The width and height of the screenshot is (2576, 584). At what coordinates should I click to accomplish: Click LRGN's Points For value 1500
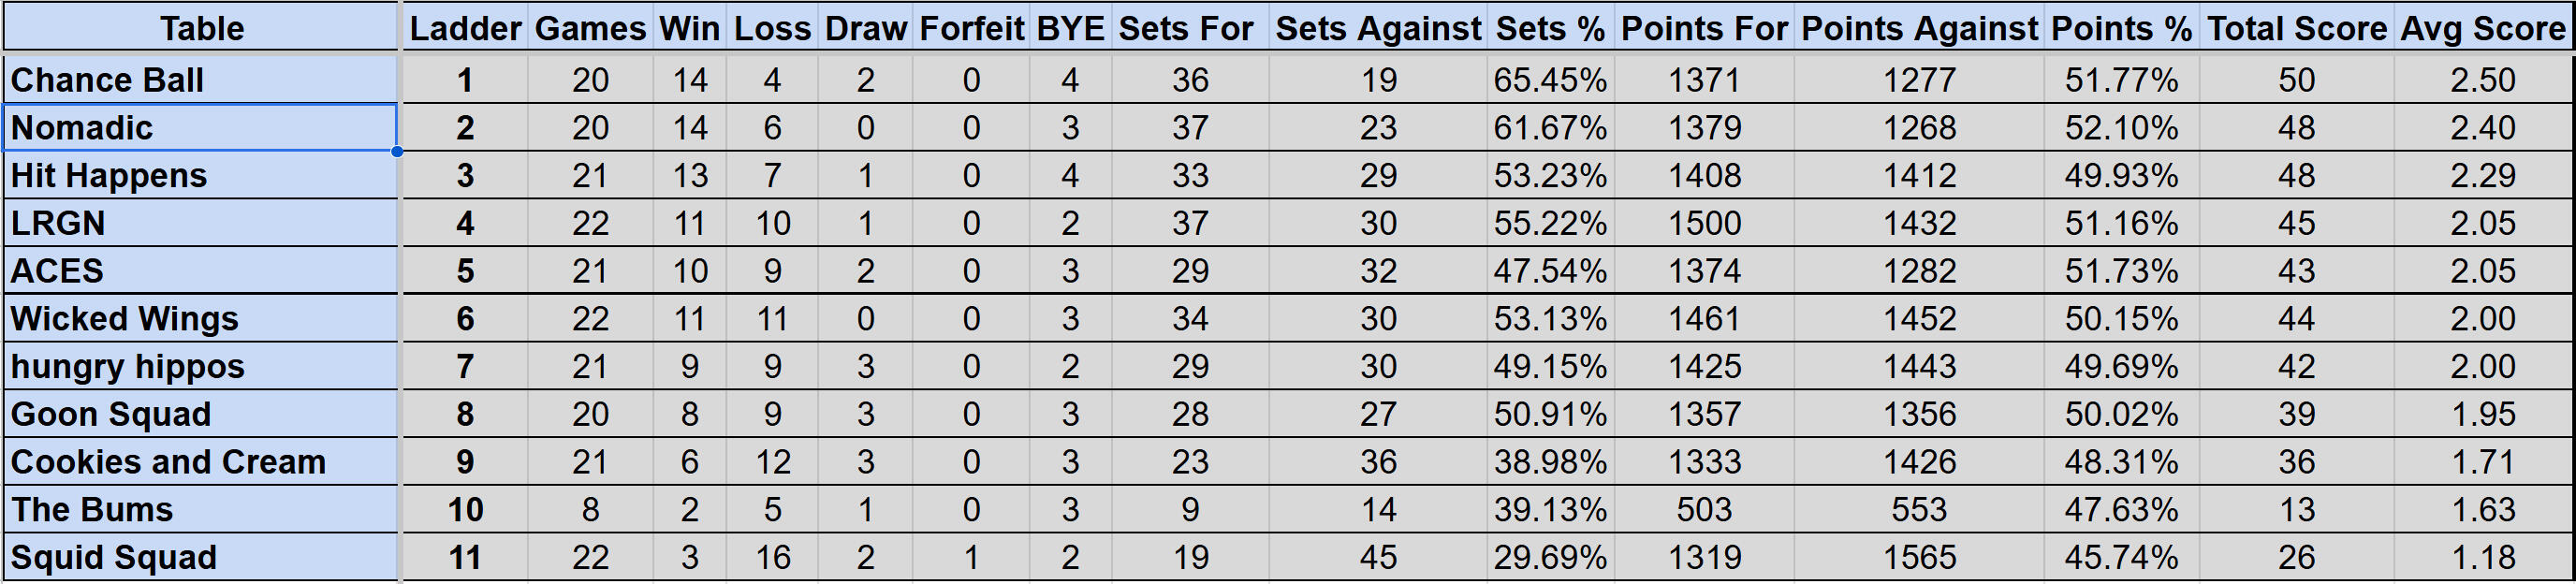click(1704, 223)
